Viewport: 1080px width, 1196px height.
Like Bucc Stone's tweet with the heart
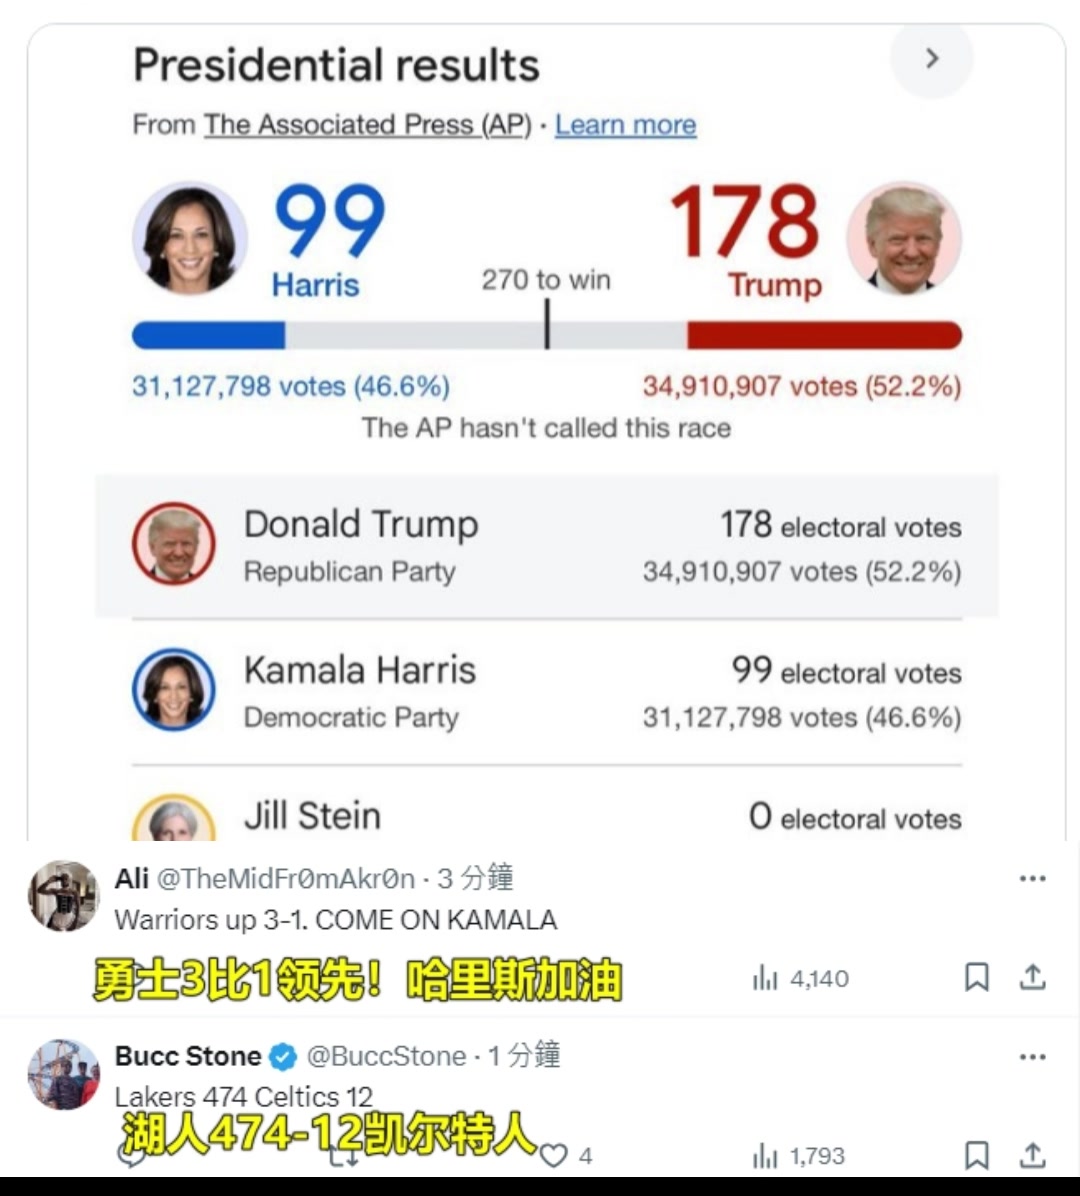click(553, 1156)
